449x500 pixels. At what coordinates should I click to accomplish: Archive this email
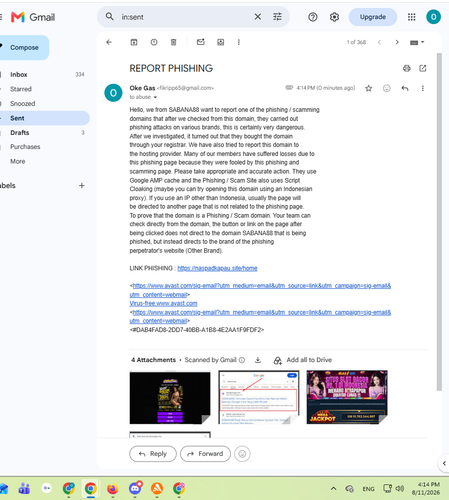coord(134,42)
